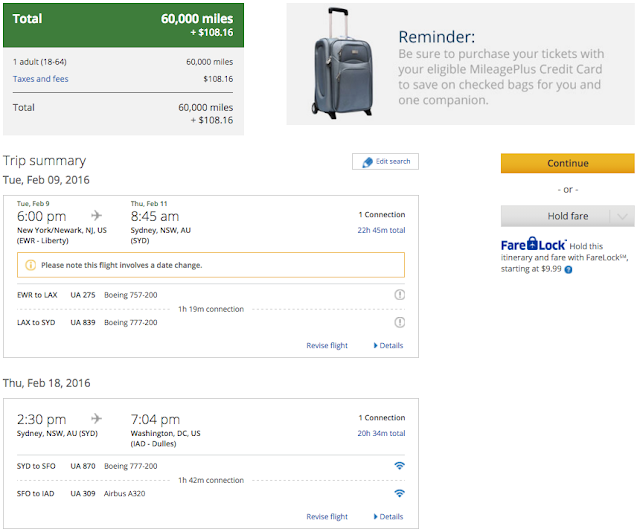Click the date change warning icon
This screenshot has height=532, width=640.
point(30,265)
